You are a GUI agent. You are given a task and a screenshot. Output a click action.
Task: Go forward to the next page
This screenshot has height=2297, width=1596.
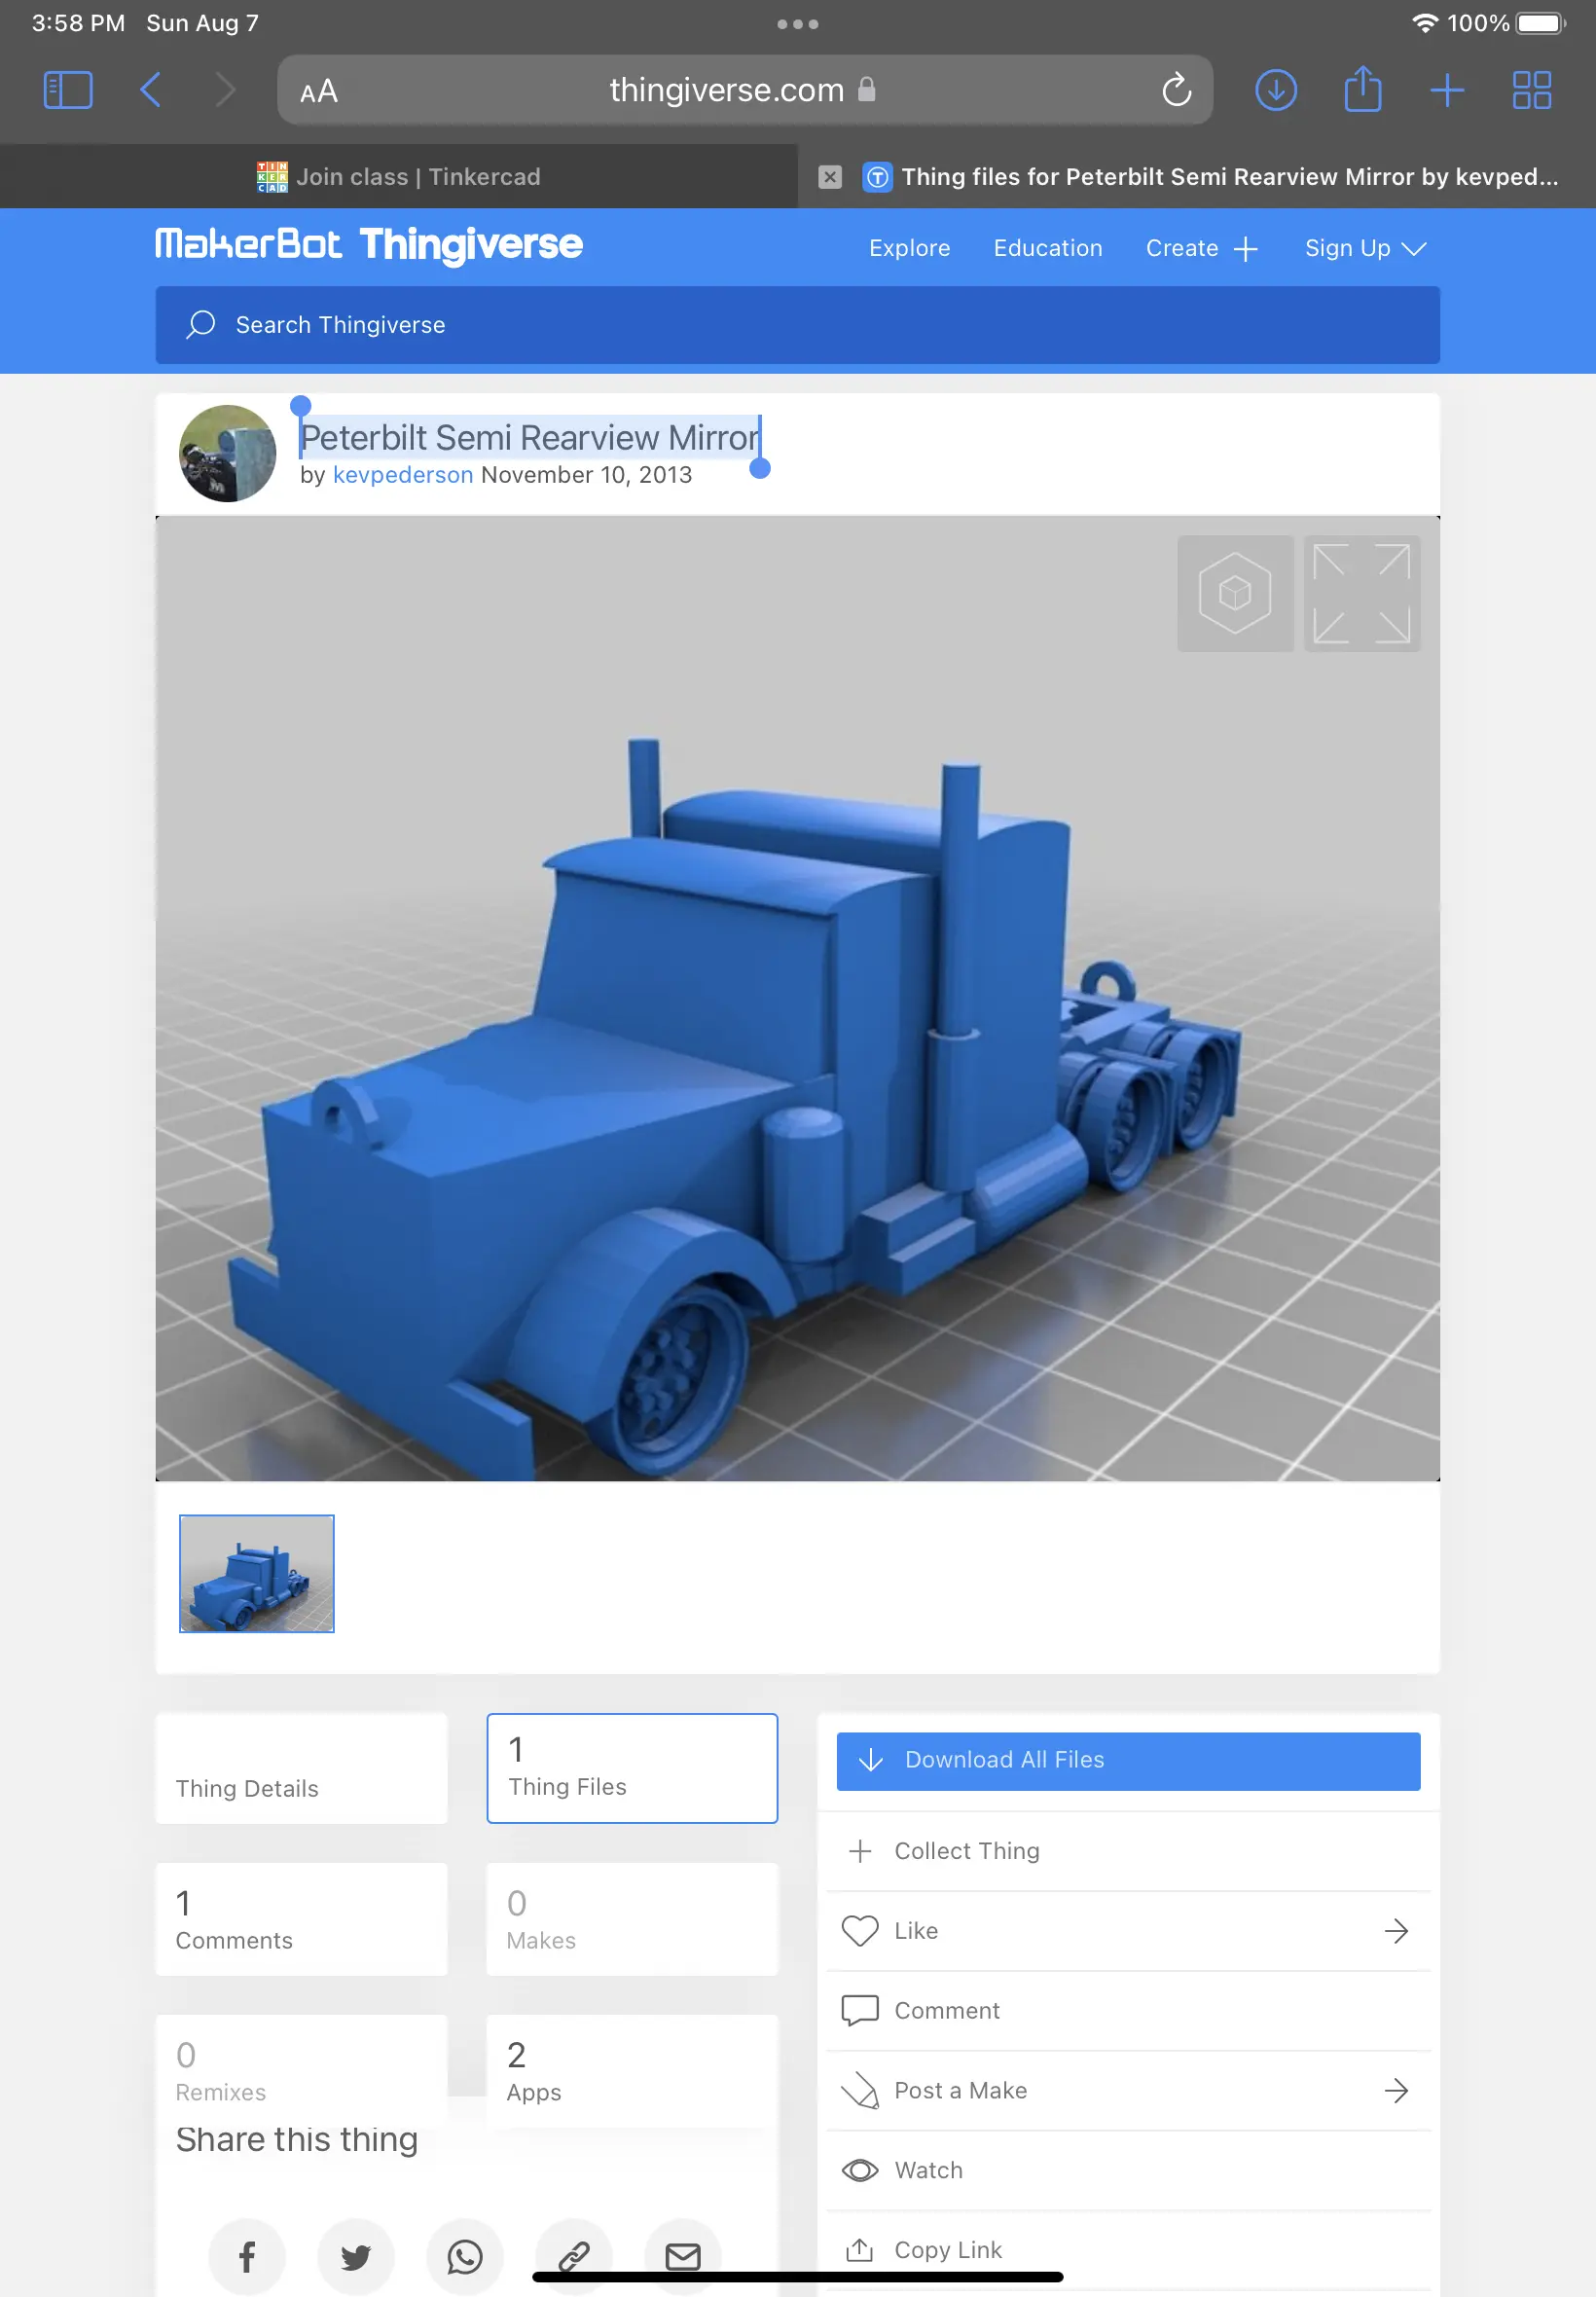click(226, 90)
